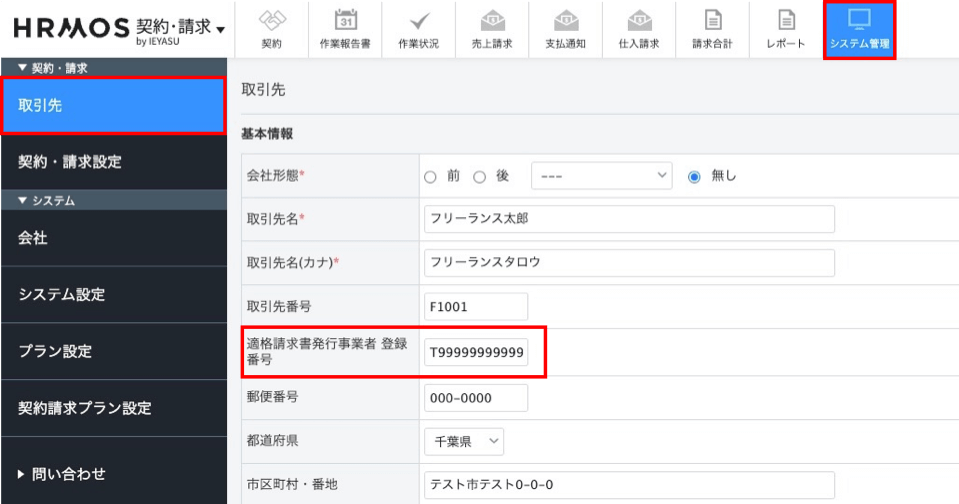The width and height of the screenshot is (959, 504).
Task: Select the 前 company form radio
Action: click(x=431, y=177)
